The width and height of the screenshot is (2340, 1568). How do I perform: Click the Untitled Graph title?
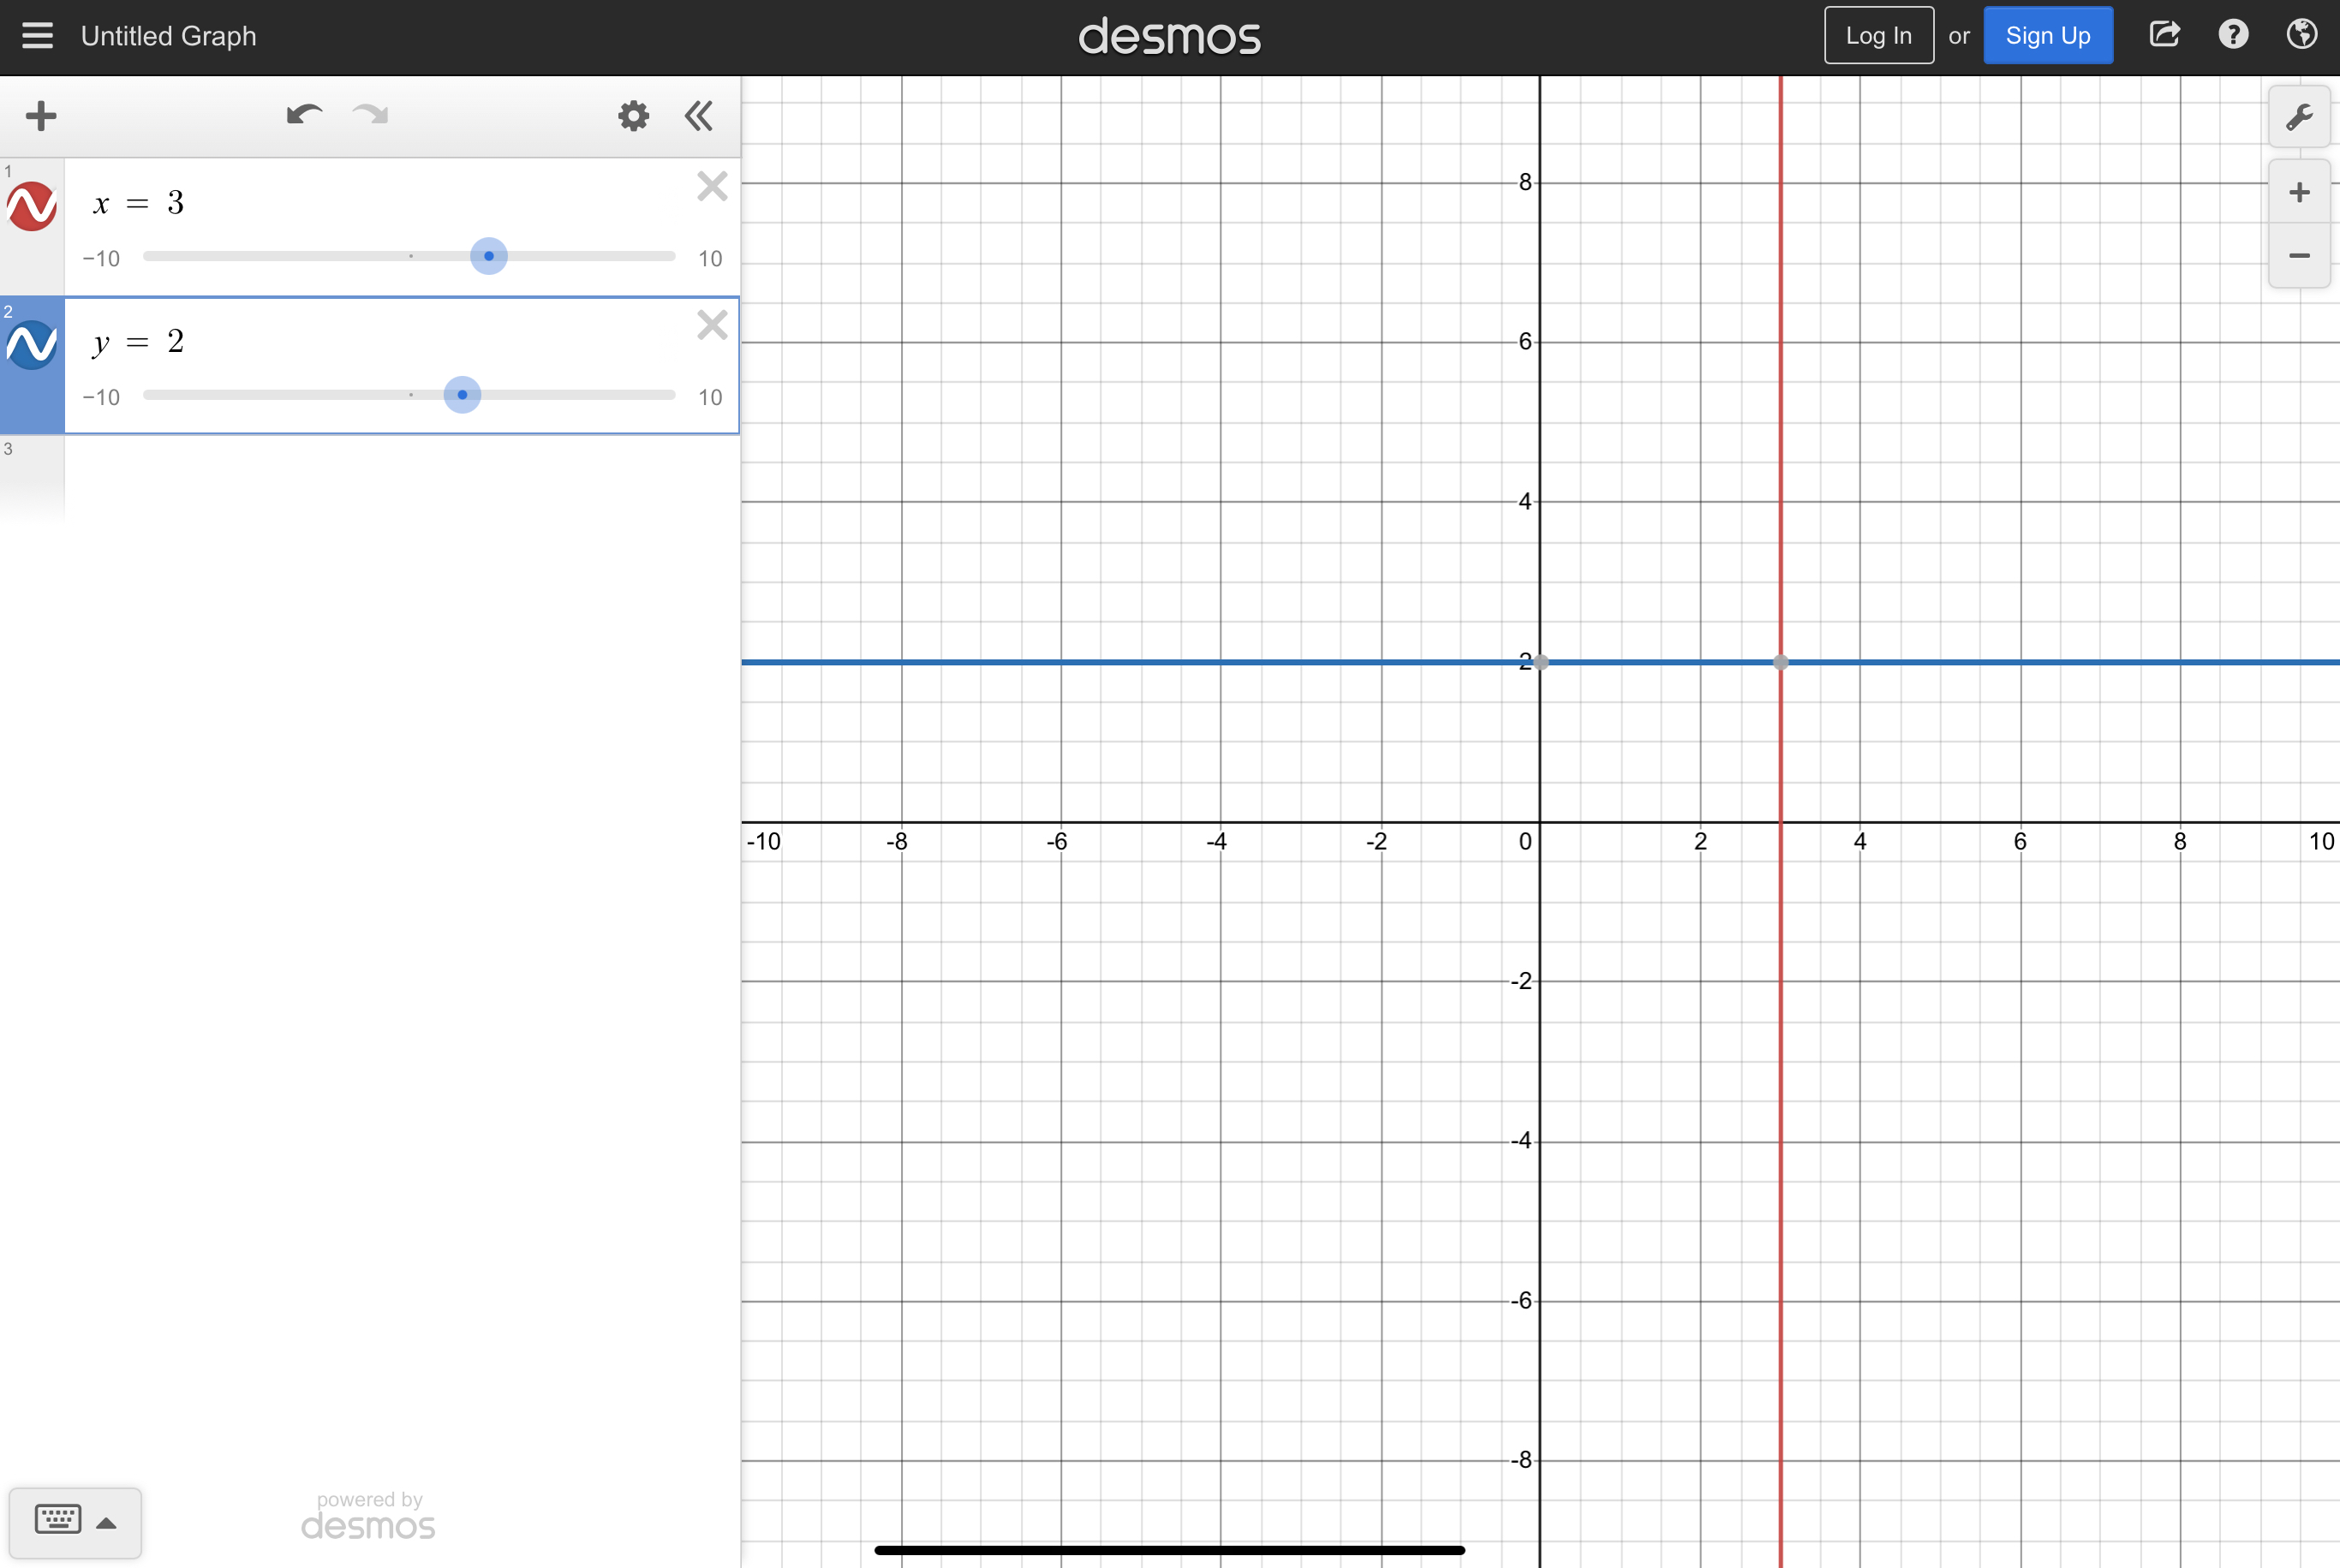click(x=169, y=36)
